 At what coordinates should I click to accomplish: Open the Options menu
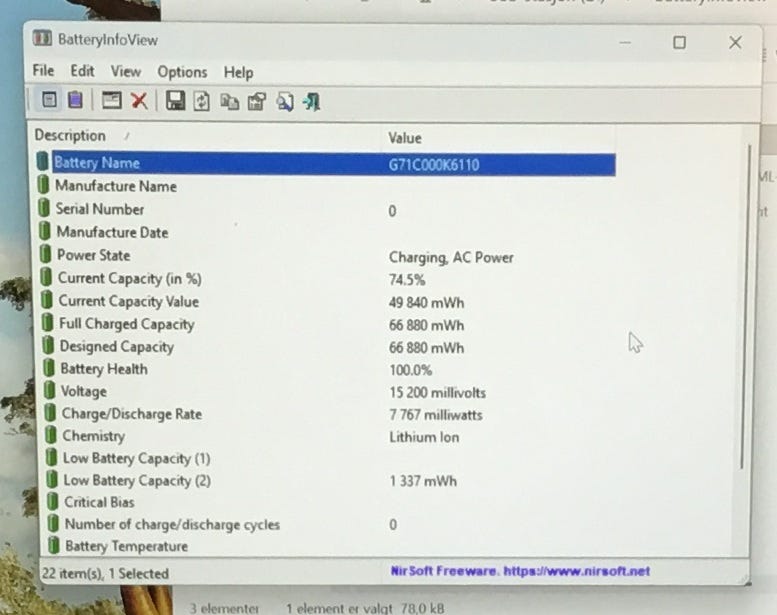click(182, 72)
